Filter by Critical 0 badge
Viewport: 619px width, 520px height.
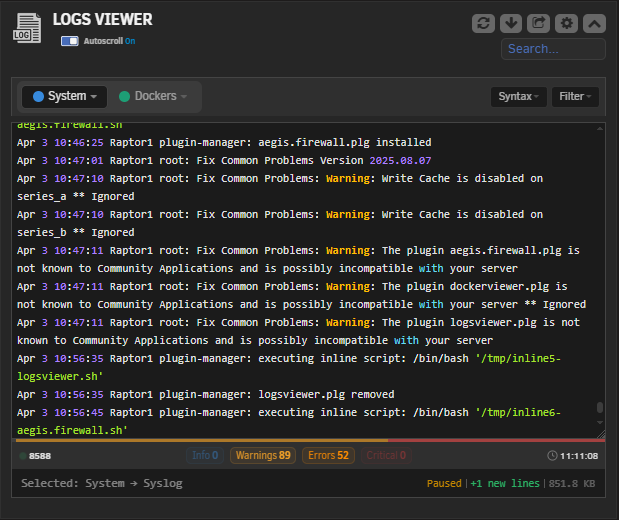point(386,455)
